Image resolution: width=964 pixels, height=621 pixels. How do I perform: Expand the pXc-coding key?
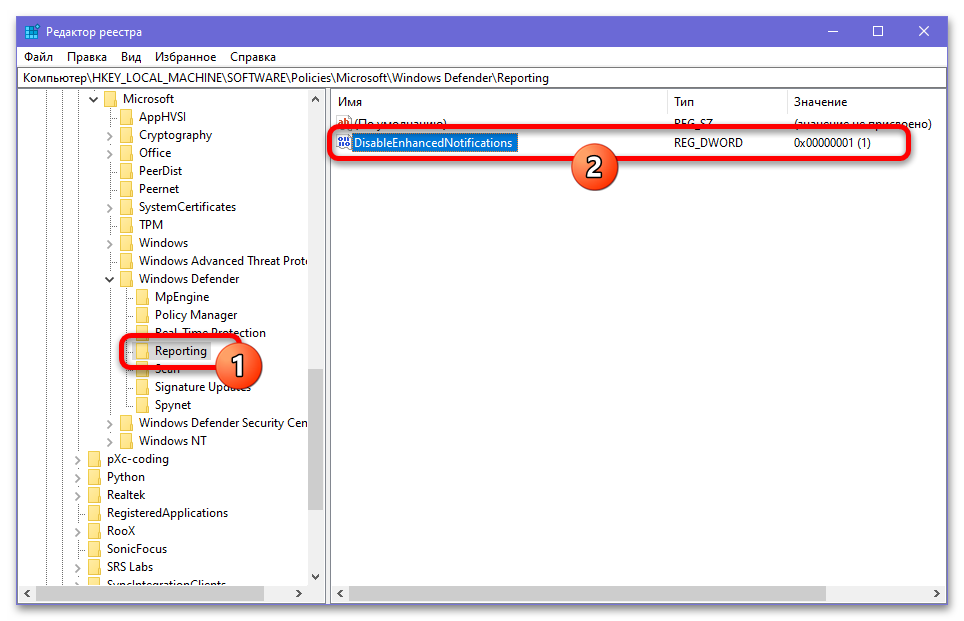(x=77, y=459)
